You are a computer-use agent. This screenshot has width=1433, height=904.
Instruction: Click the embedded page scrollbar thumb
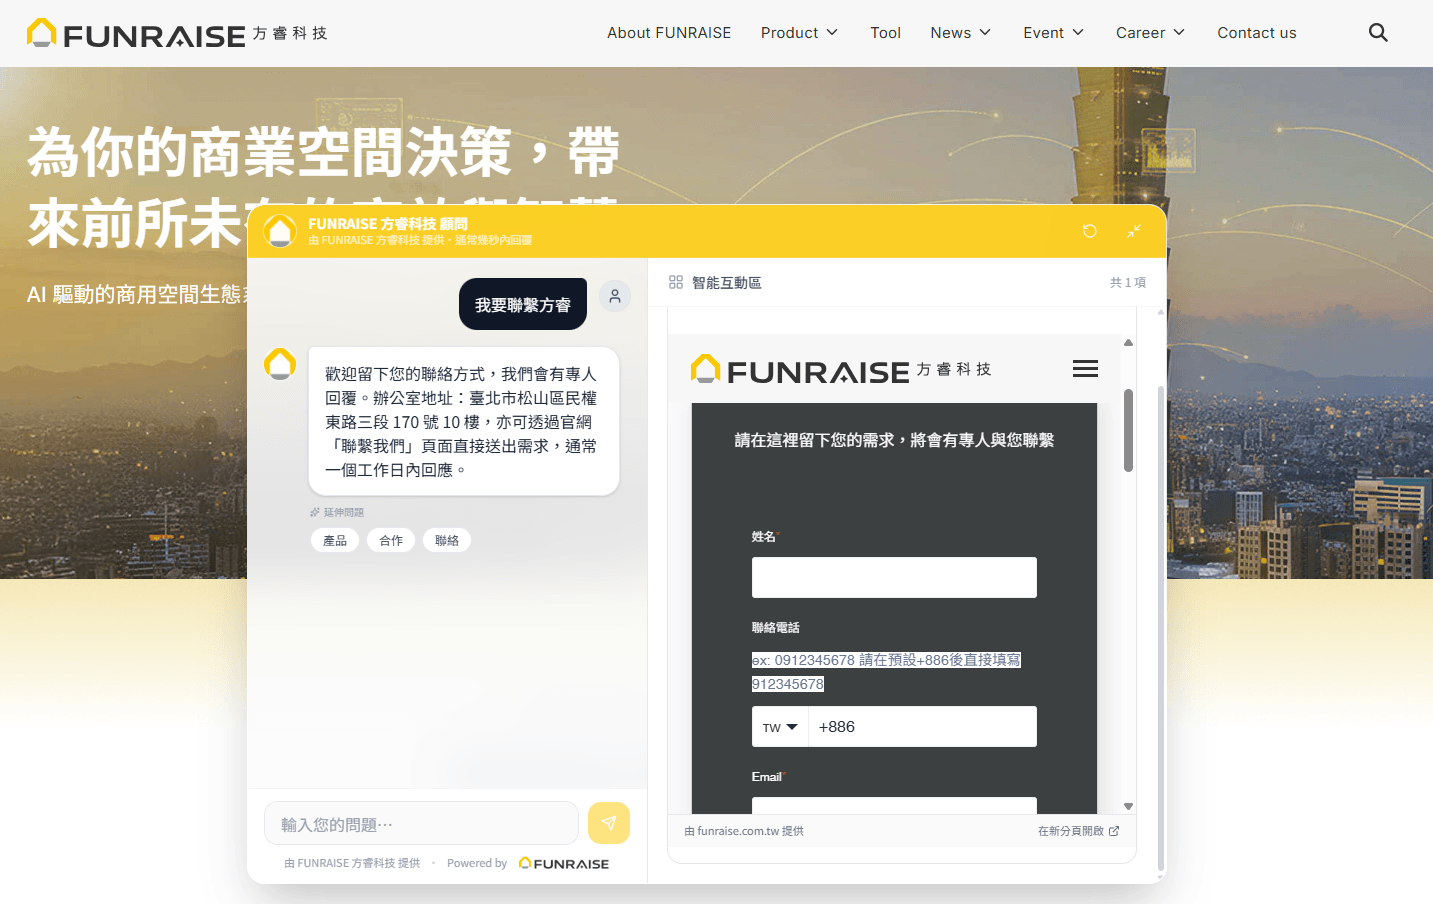[x=1128, y=430]
